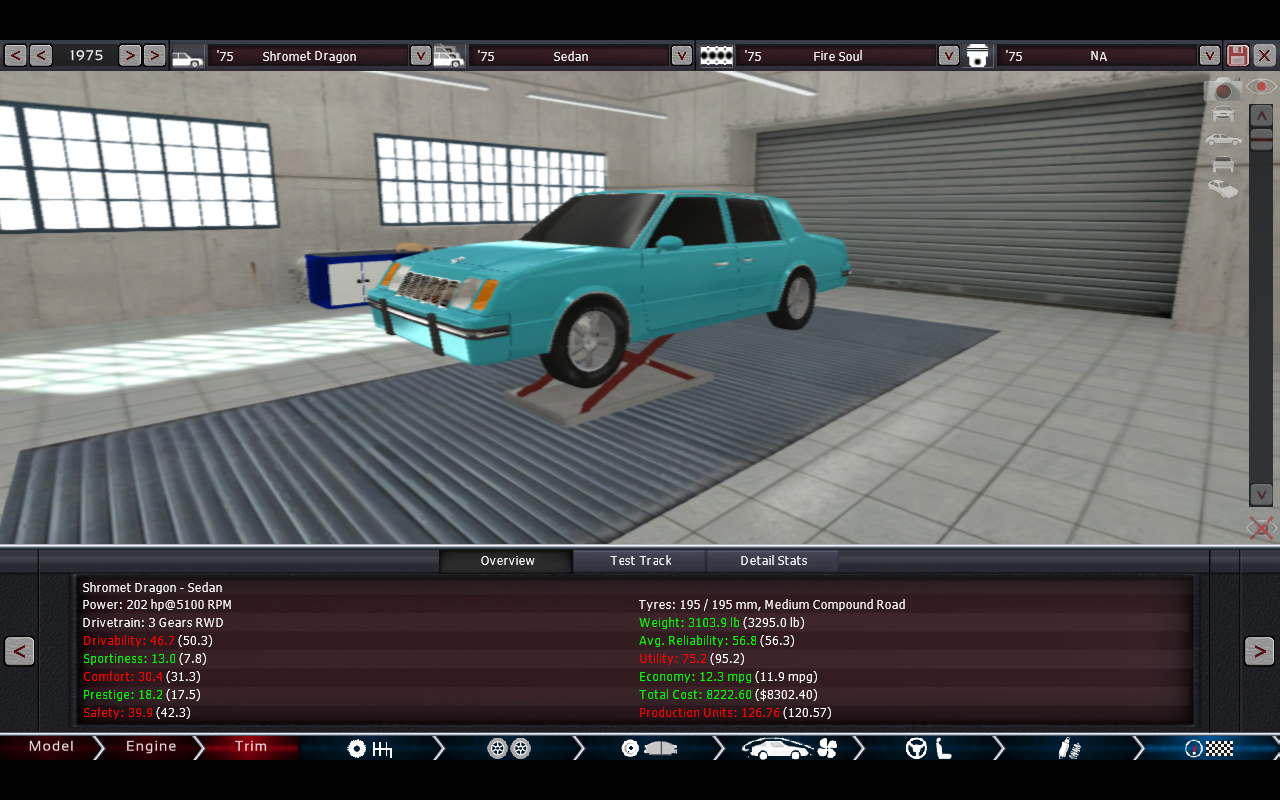This screenshot has height=800, width=1280.
Task: Go to the Model stage
Action: (51, 747)
